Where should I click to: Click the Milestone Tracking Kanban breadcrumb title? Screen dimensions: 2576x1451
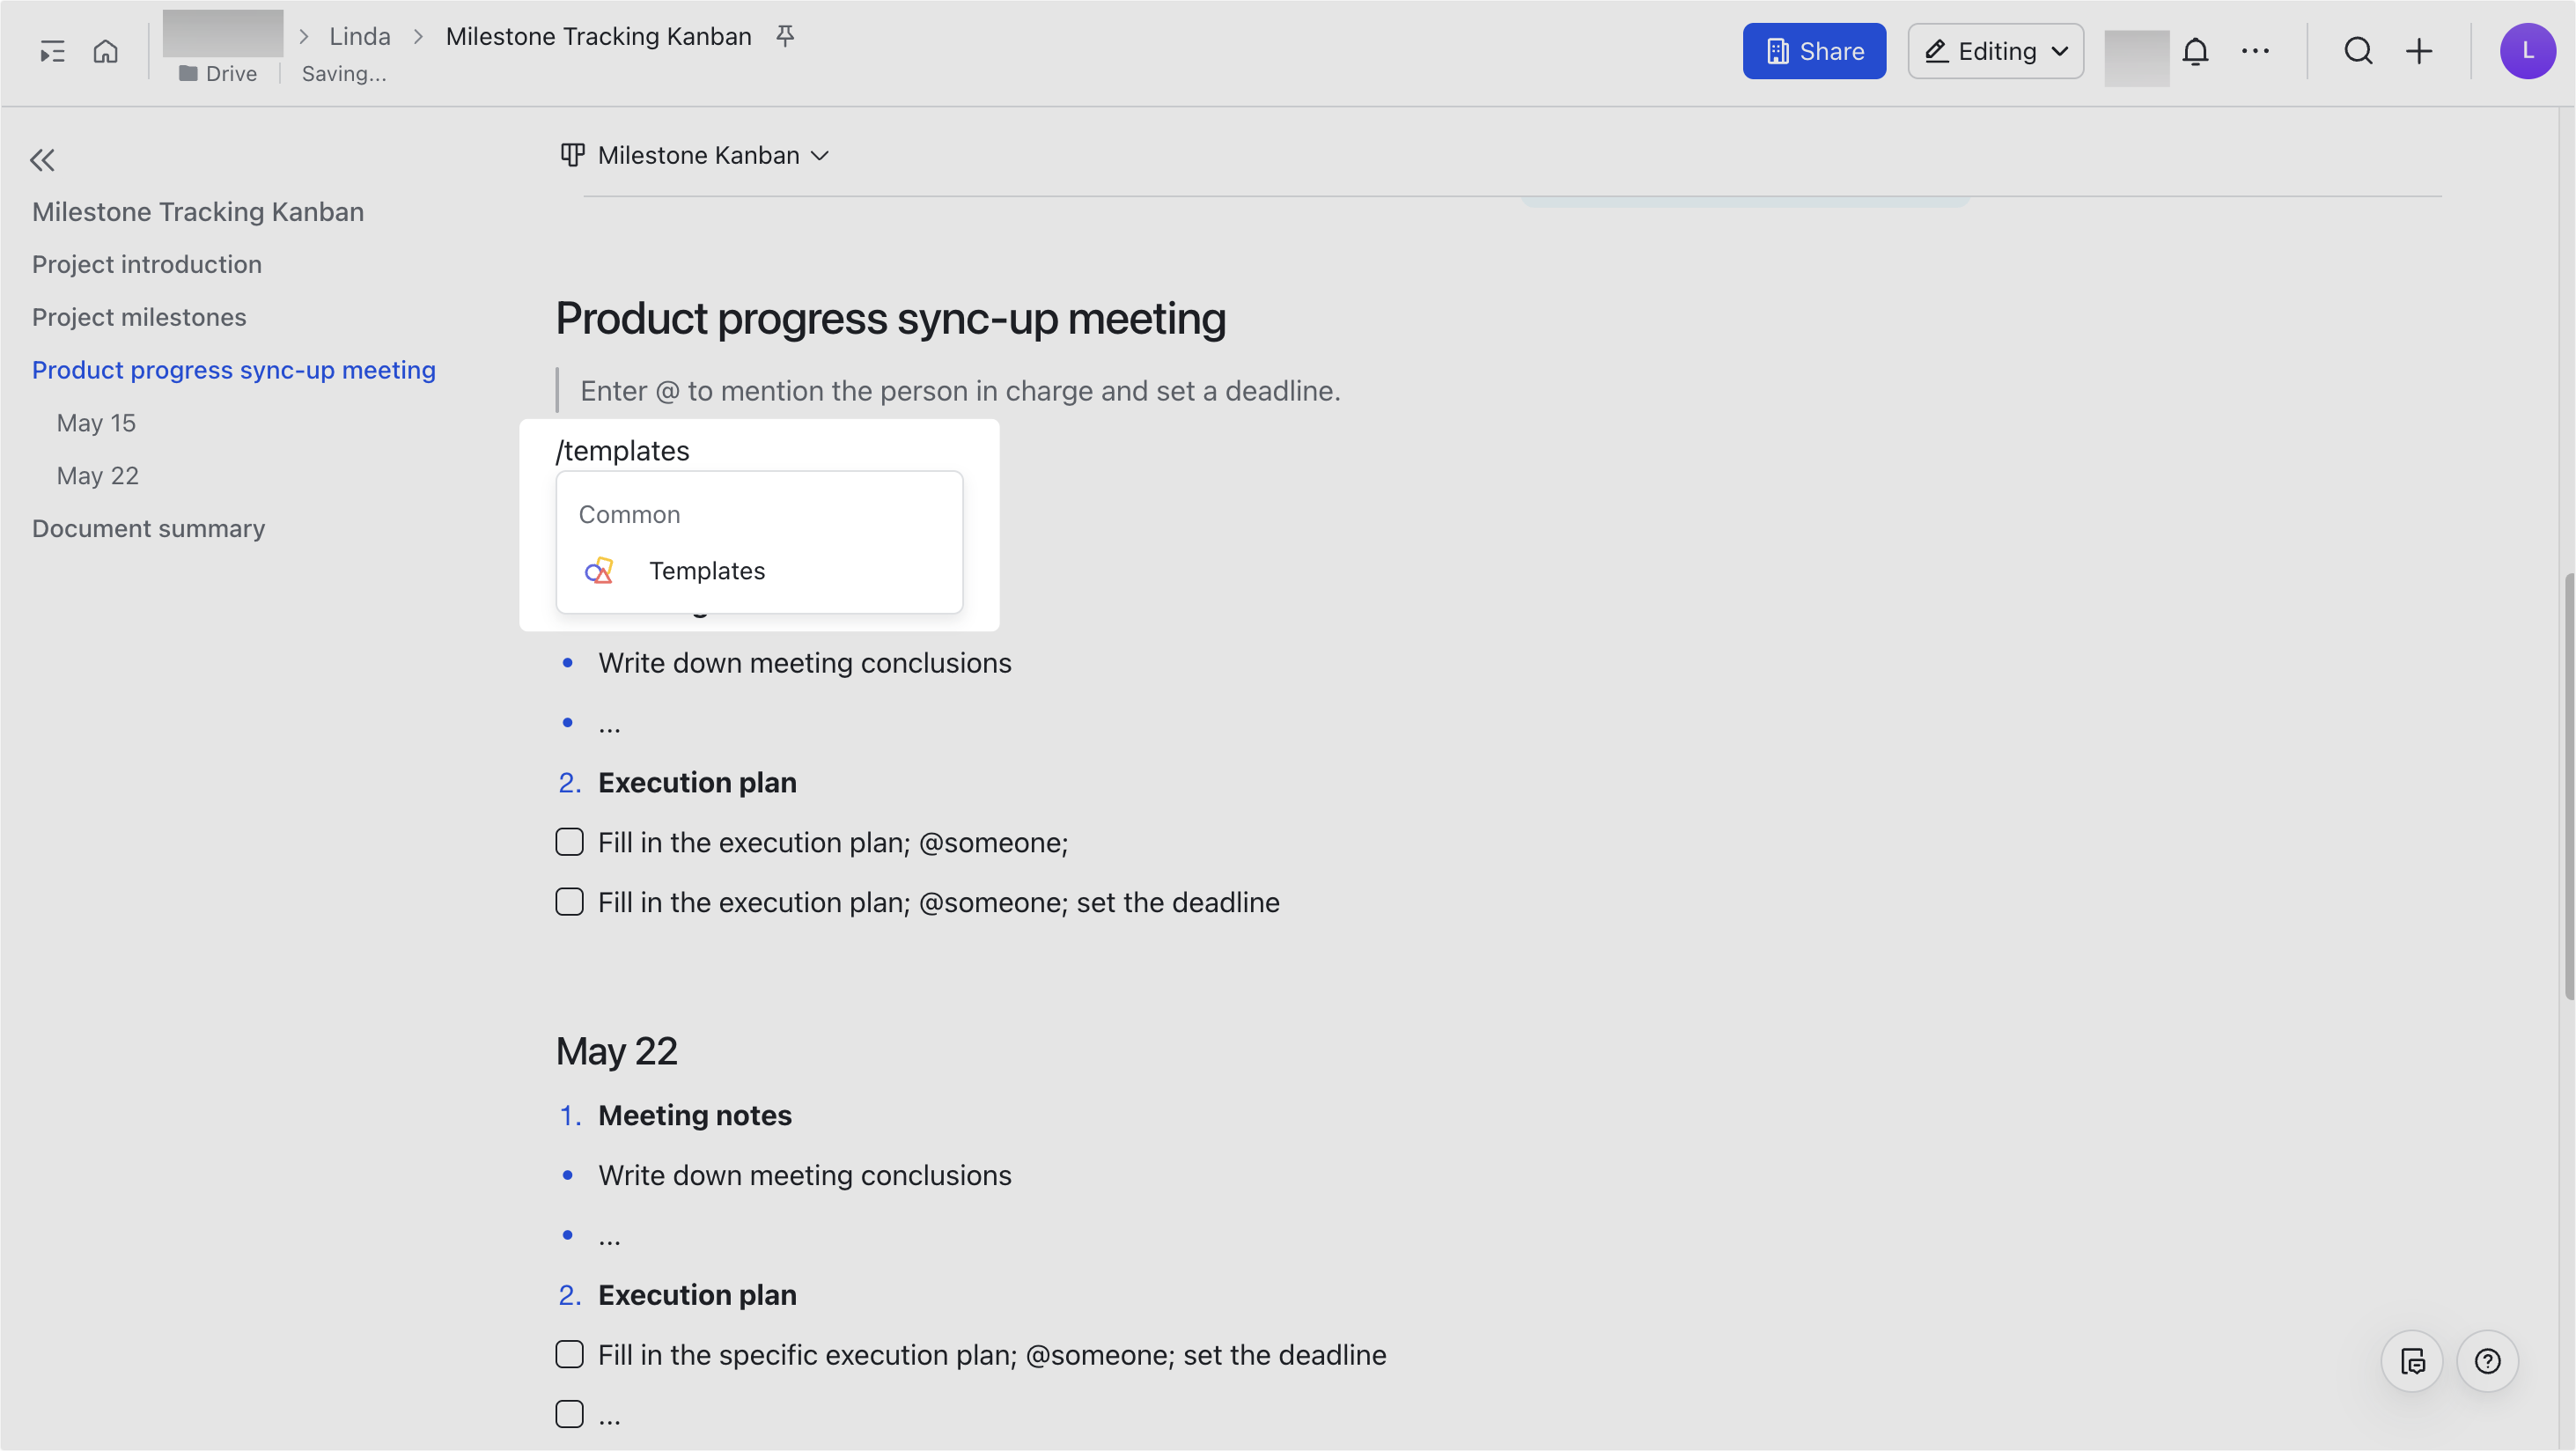point(598,36)
